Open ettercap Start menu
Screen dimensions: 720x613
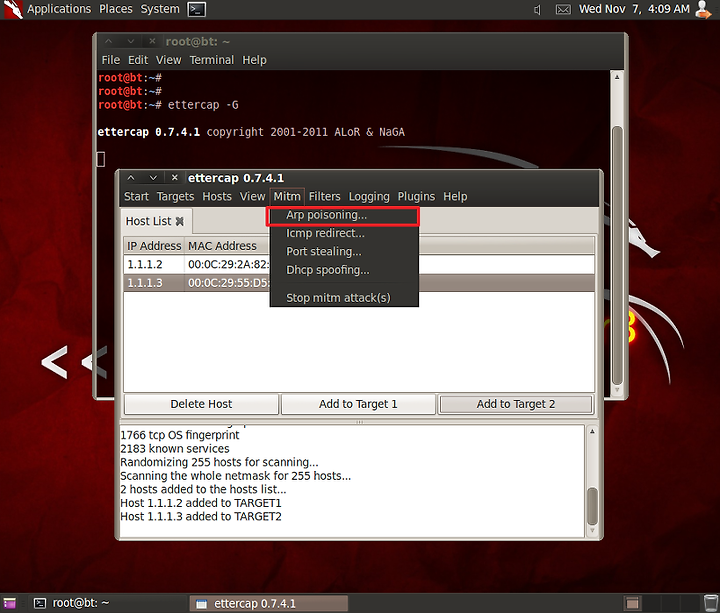click(136, 197)
